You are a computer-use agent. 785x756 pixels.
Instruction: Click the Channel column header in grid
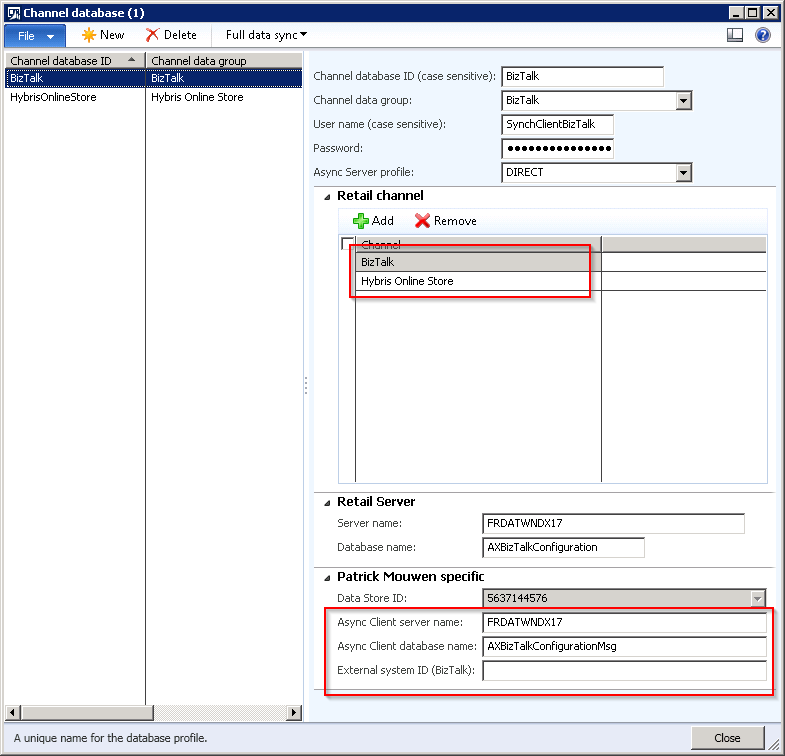coord(478,244)
